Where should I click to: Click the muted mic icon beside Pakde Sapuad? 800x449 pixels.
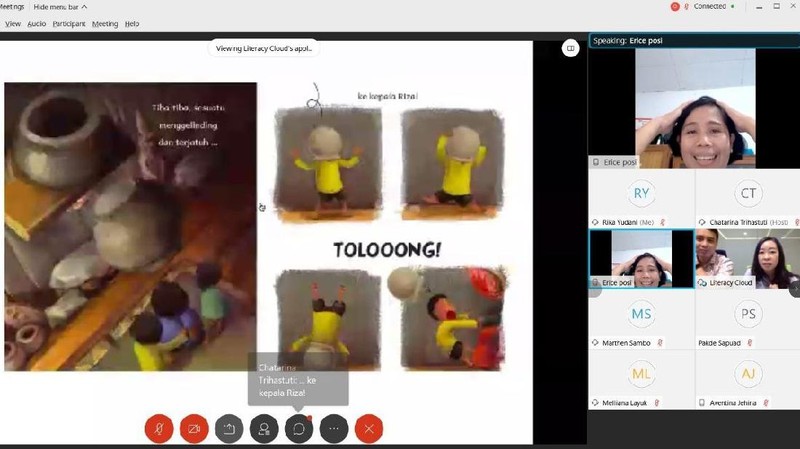(x=749, y=343)
